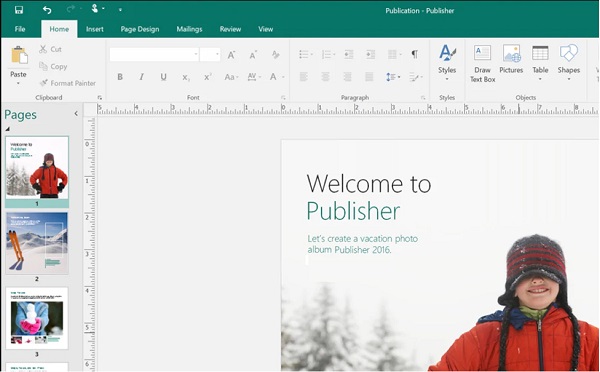Go to the Page Design tab
This screenshot has height=372, width=600.
(140, 29)
